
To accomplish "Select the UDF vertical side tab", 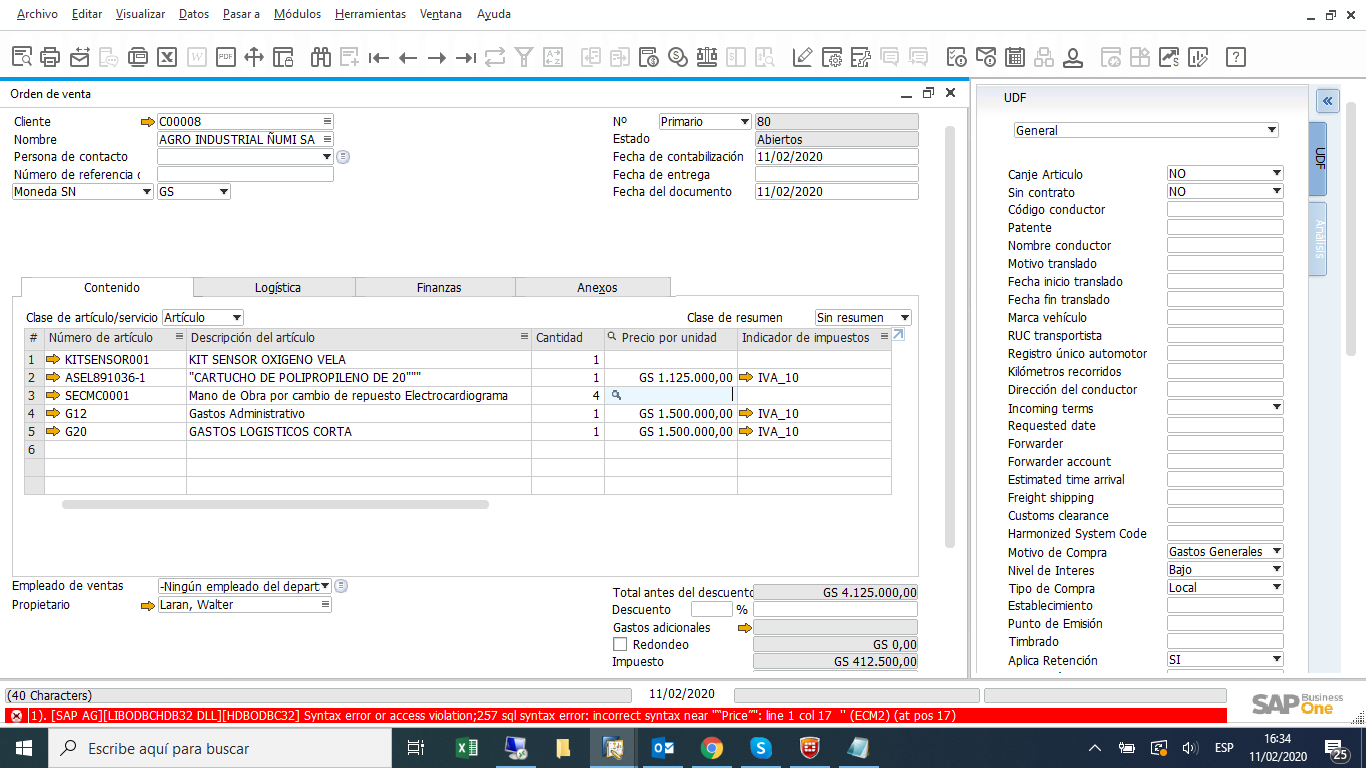I will (x=1319, y=158).
